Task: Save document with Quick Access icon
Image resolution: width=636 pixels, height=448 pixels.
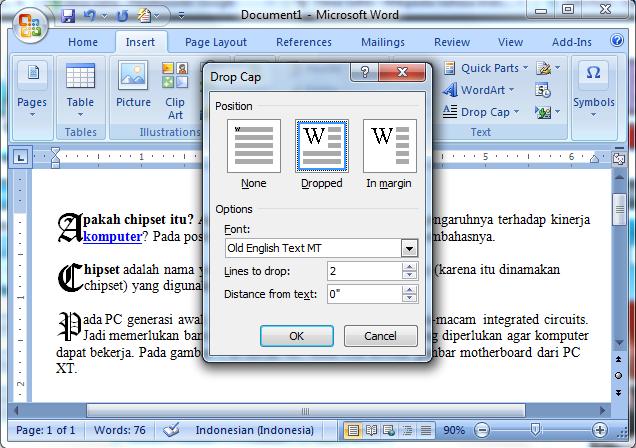Action: 68,16
